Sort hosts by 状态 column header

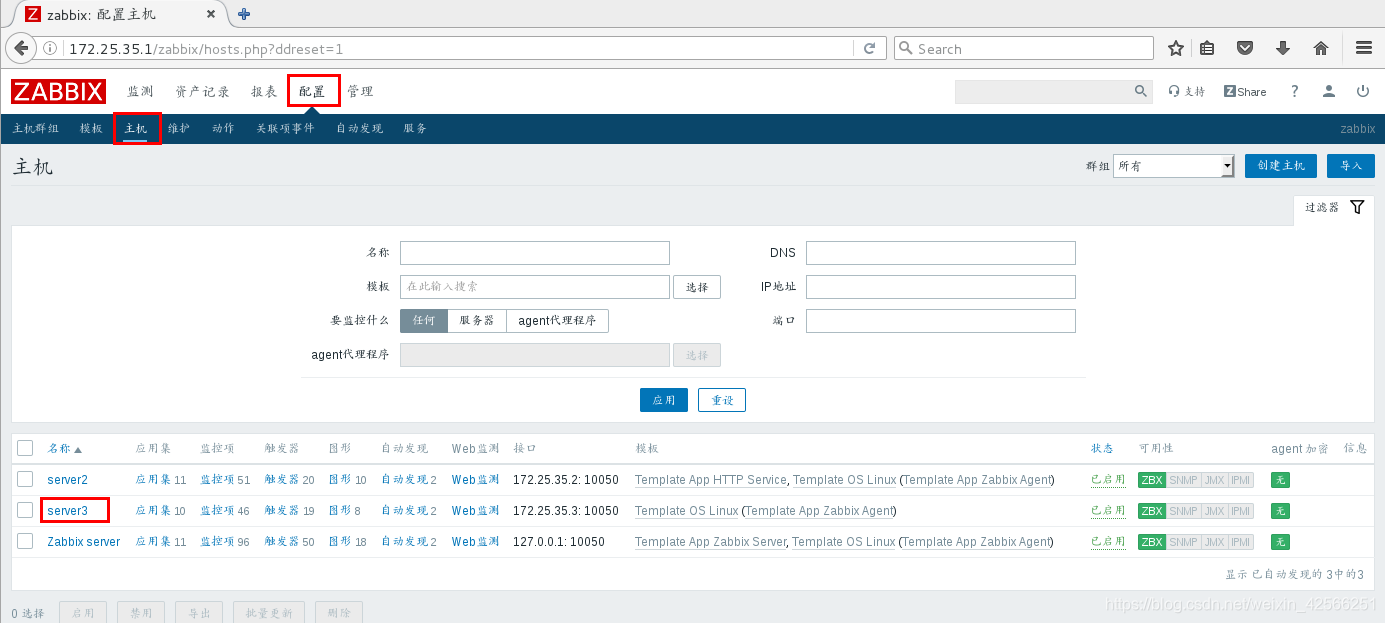point(1102,449)
